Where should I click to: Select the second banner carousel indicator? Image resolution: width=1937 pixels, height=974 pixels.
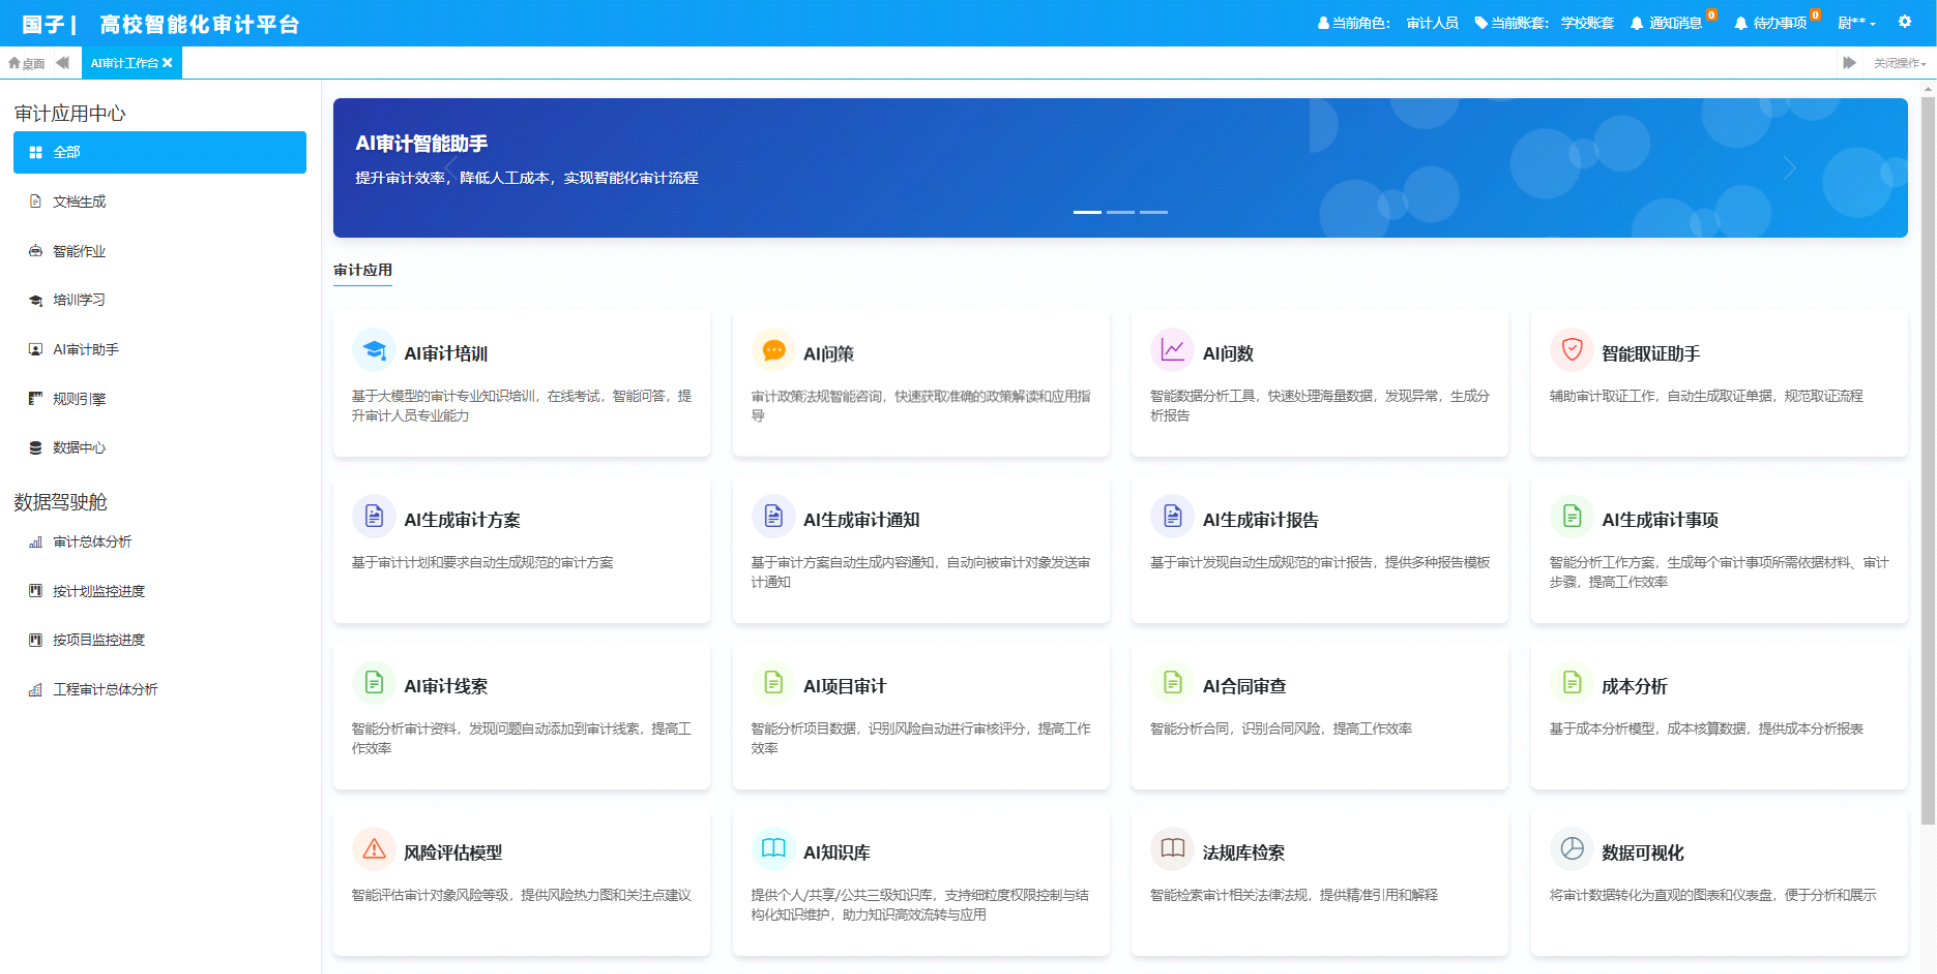pos(1120,212)
